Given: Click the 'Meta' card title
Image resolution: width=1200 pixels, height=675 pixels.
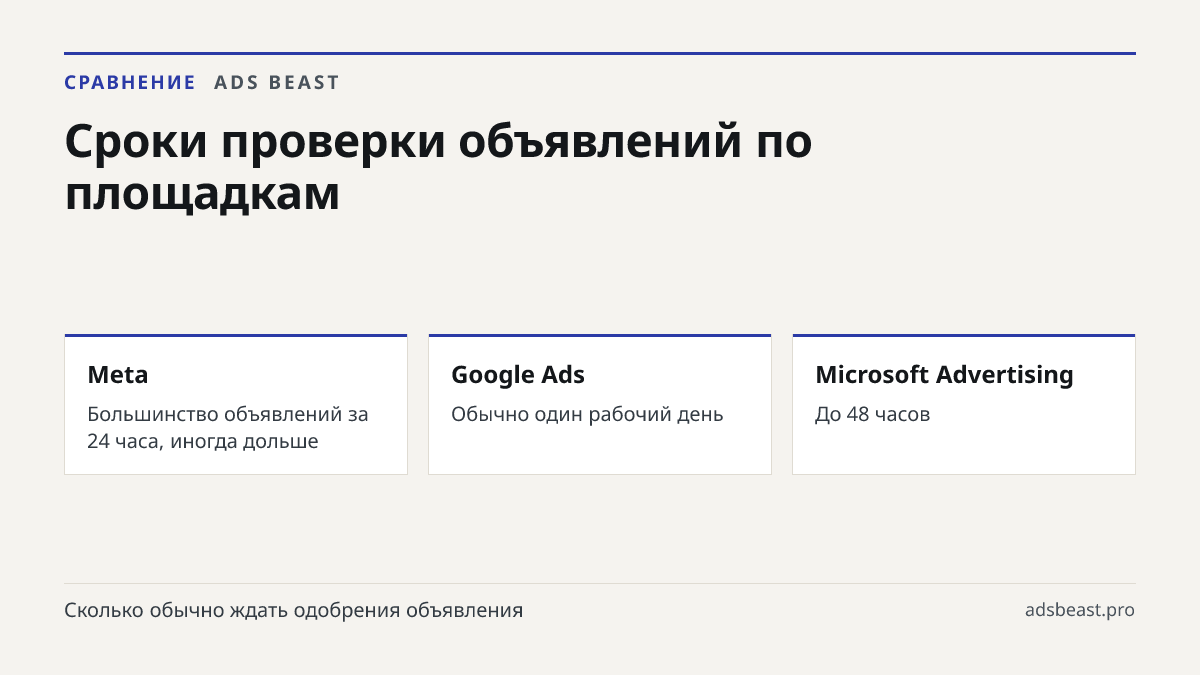Looking at the screenshot, I should pos(118,375).
